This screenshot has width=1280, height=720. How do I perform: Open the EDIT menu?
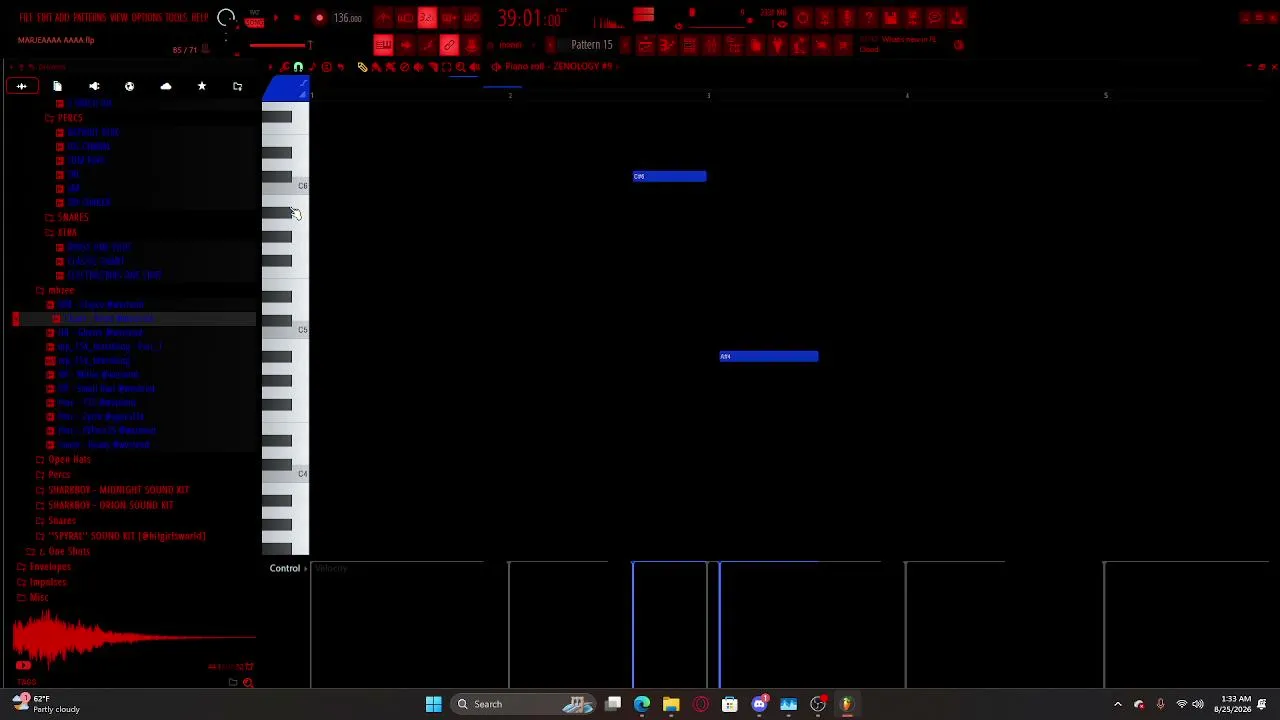(45, 18)
